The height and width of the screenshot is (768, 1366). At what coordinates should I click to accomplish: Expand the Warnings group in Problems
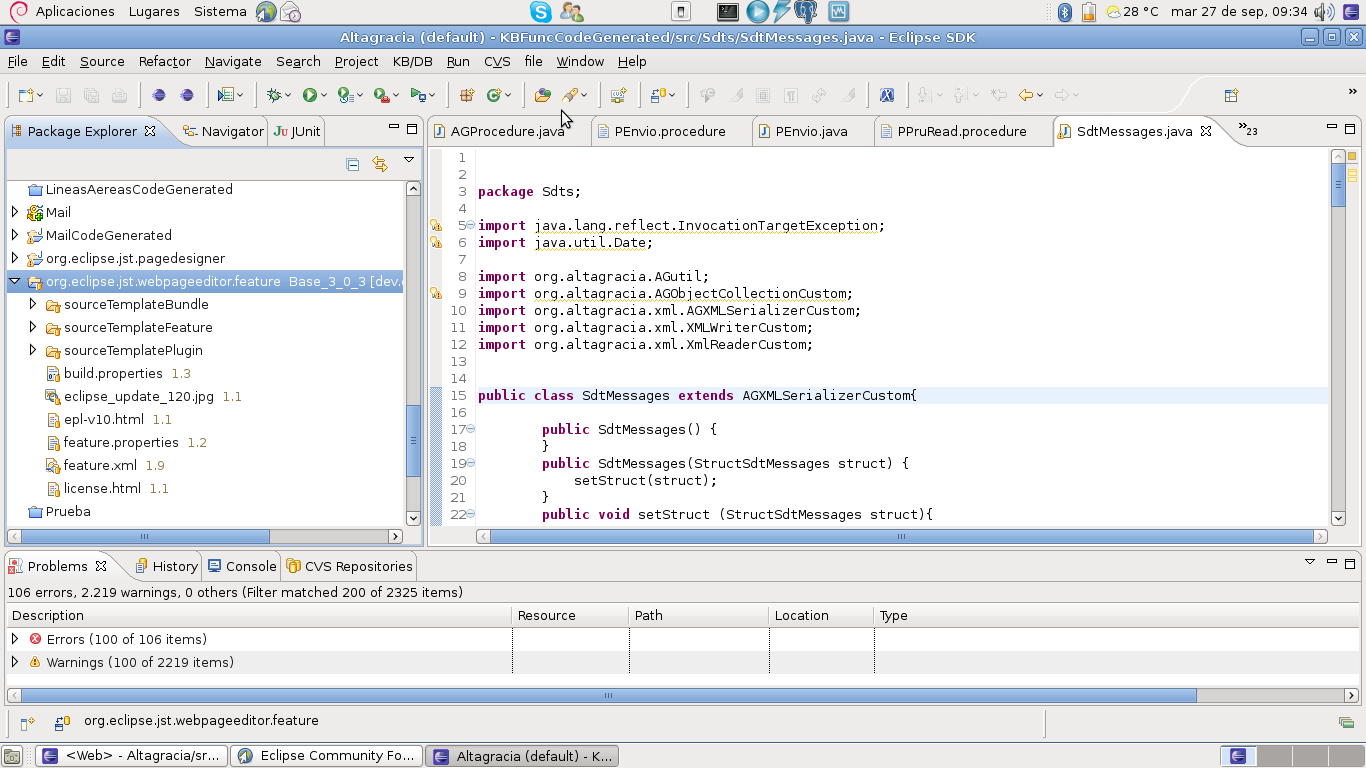pos(15,662)
